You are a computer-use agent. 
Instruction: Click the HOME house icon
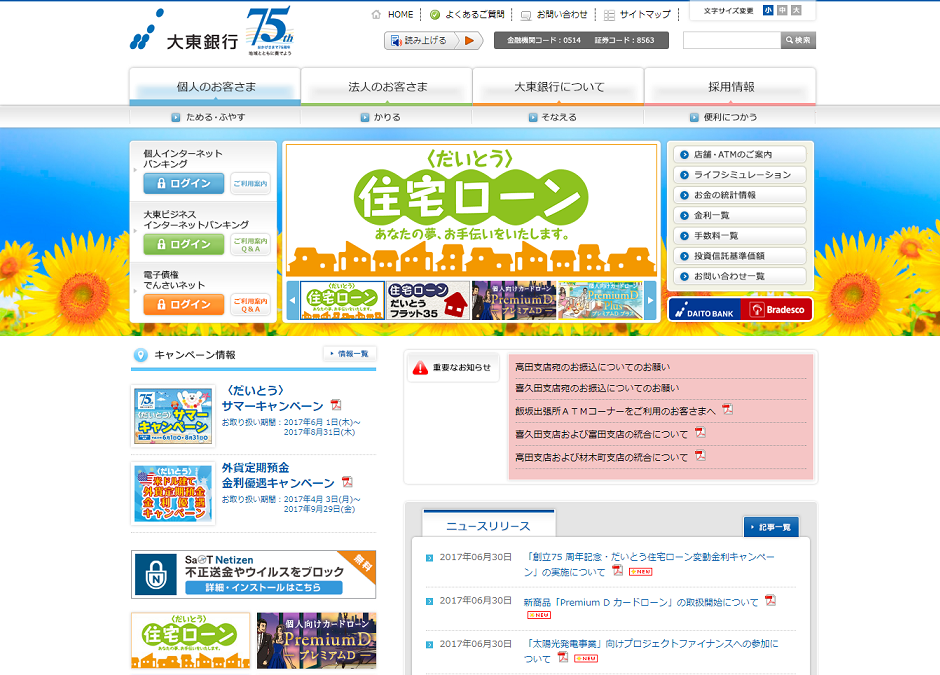(376, 14)
